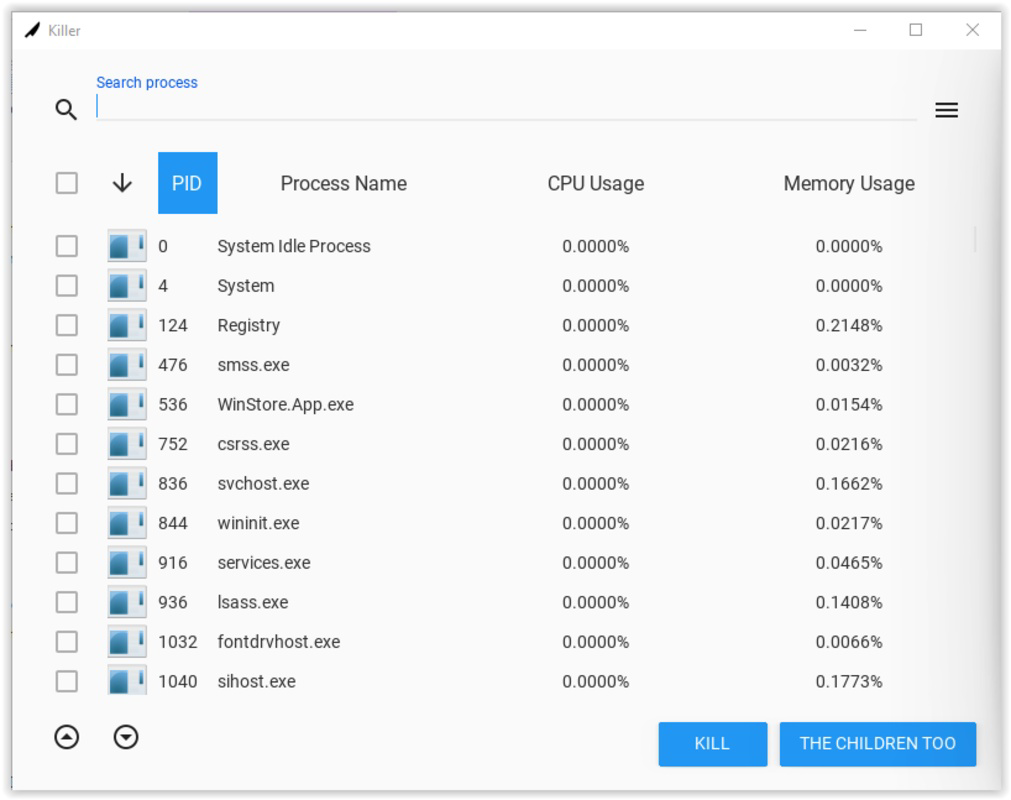Viewport: 1011px width, 800px height.
Task: Check the System Idle Process checkbox
Action: coord(66,246)
